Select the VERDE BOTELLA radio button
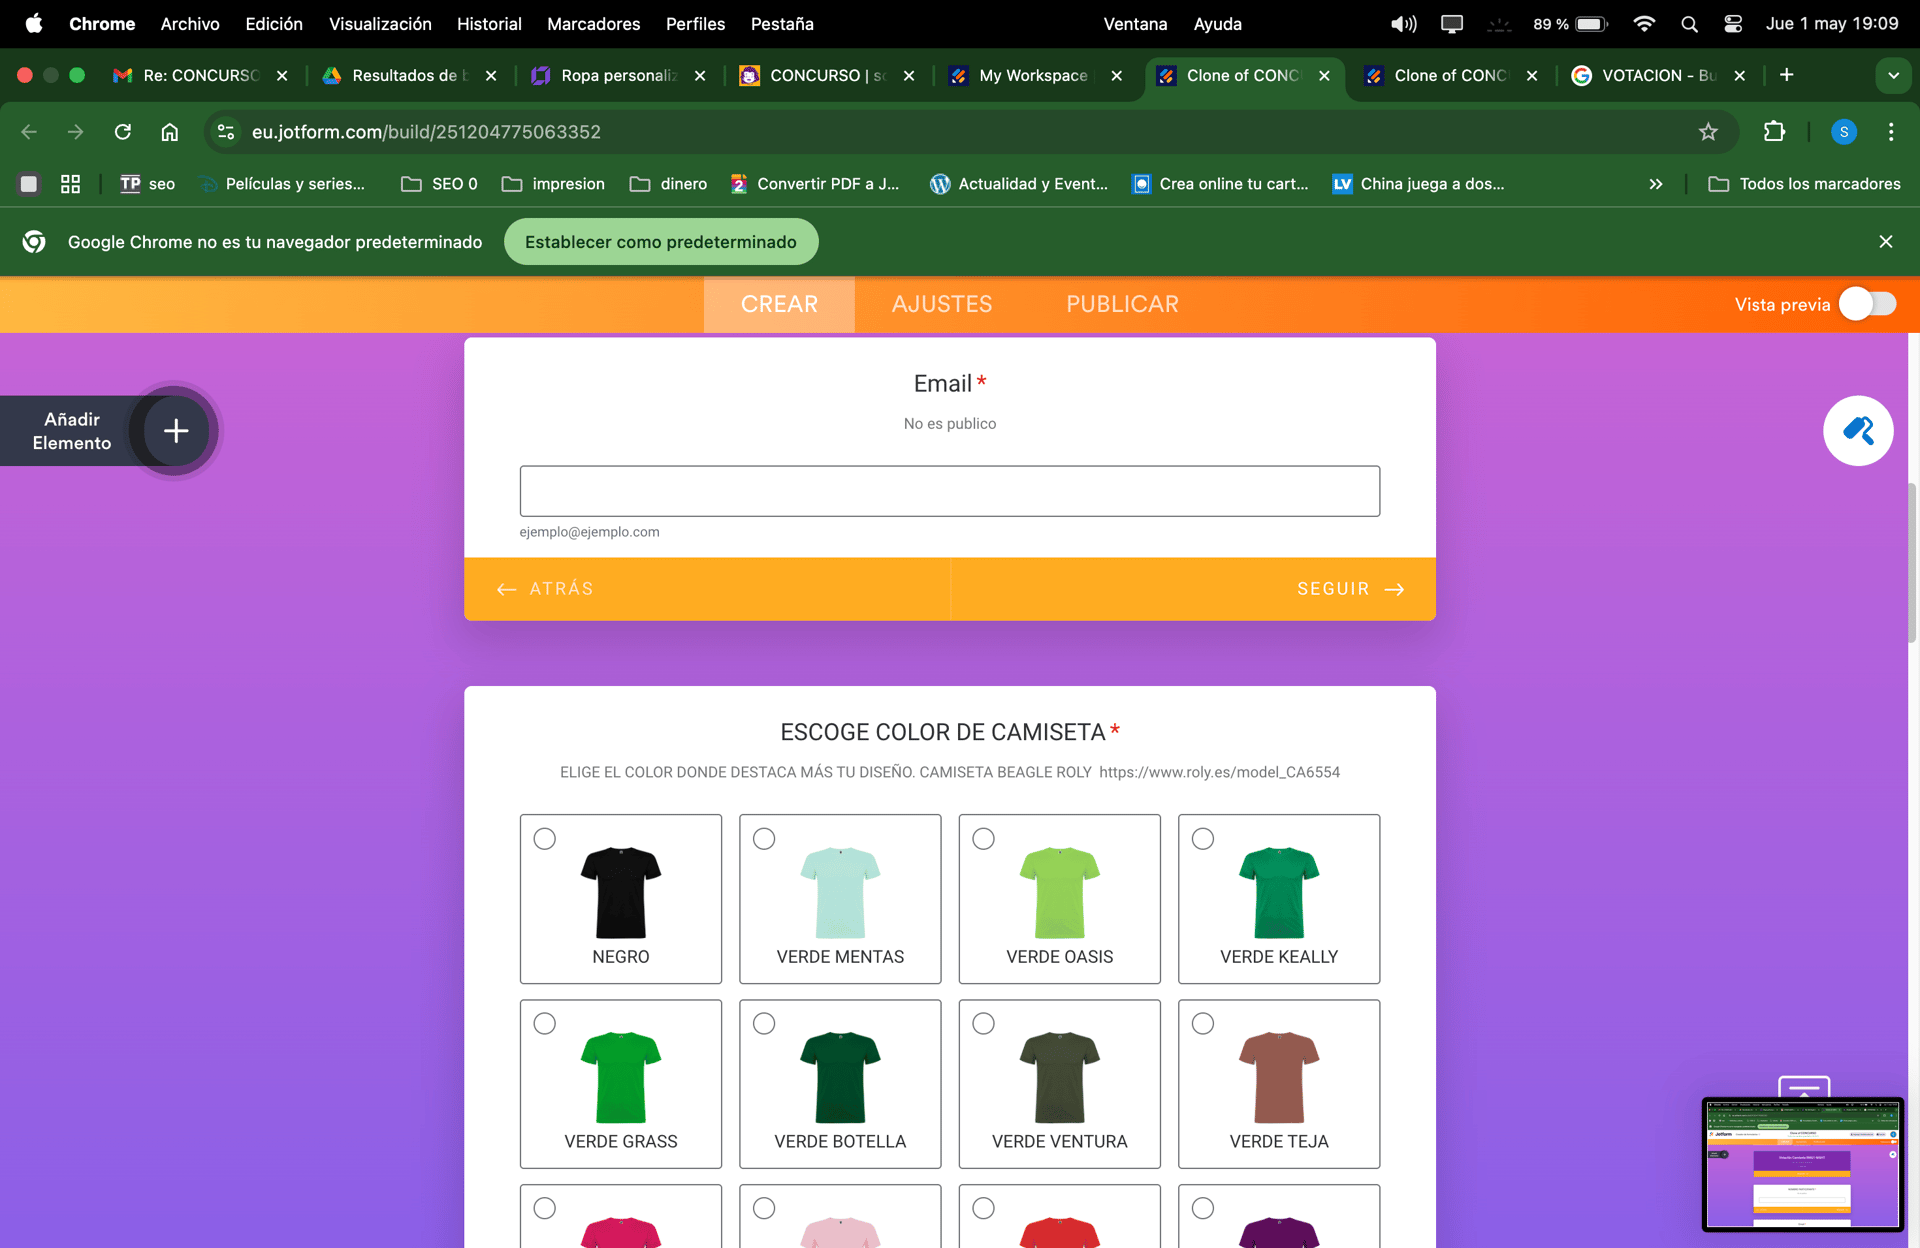The image size is (1920, 1248). (x=764, y=1023)
